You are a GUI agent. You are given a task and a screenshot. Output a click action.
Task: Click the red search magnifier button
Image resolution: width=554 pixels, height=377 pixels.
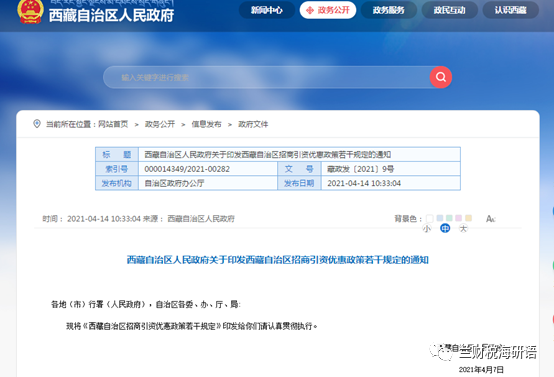click(x=441, y=77)
